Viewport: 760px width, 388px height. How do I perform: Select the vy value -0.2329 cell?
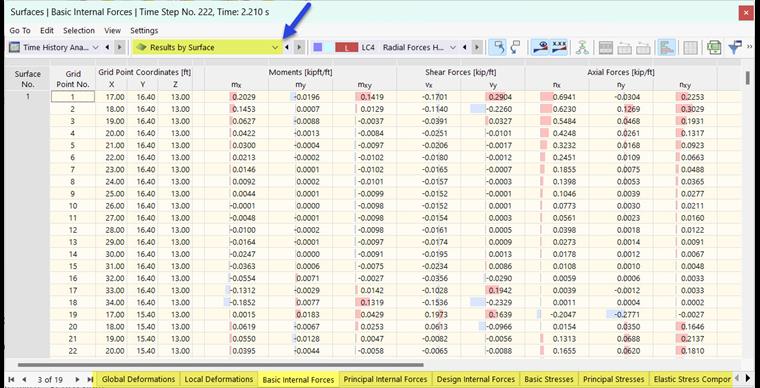coord(492,303)
